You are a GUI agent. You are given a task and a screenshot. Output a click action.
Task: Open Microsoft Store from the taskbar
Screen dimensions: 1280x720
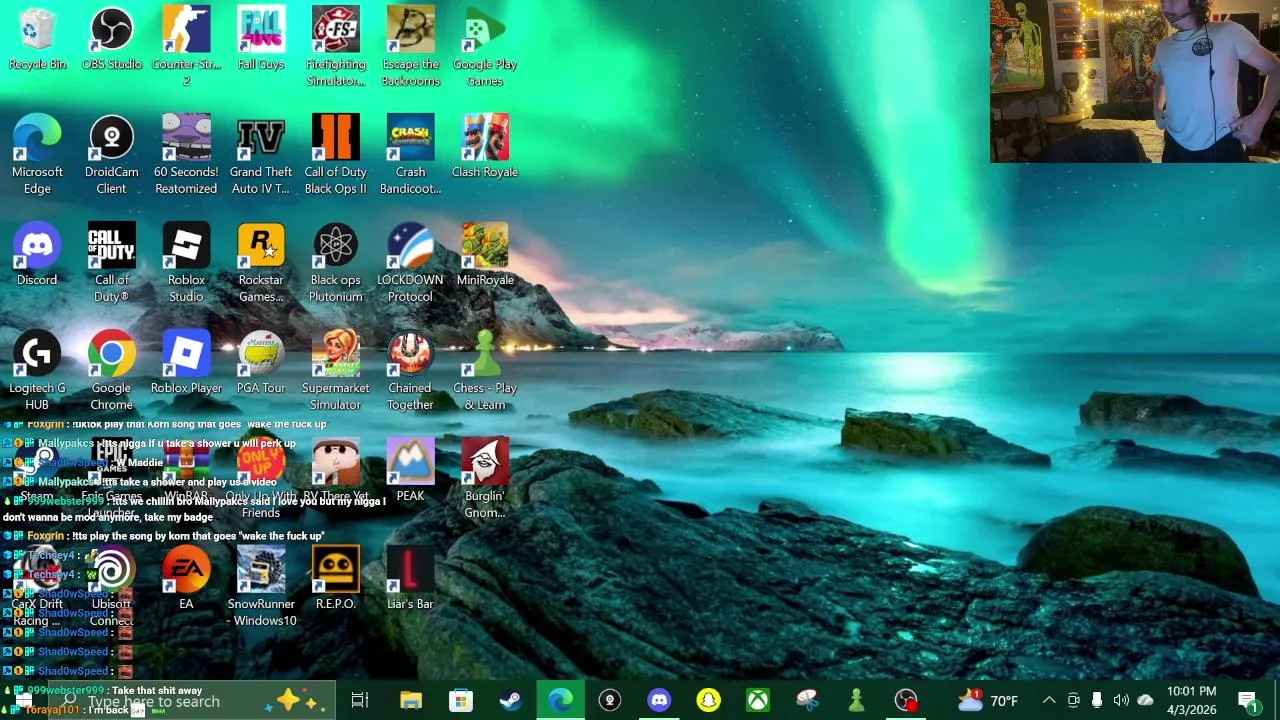[460, 701]
